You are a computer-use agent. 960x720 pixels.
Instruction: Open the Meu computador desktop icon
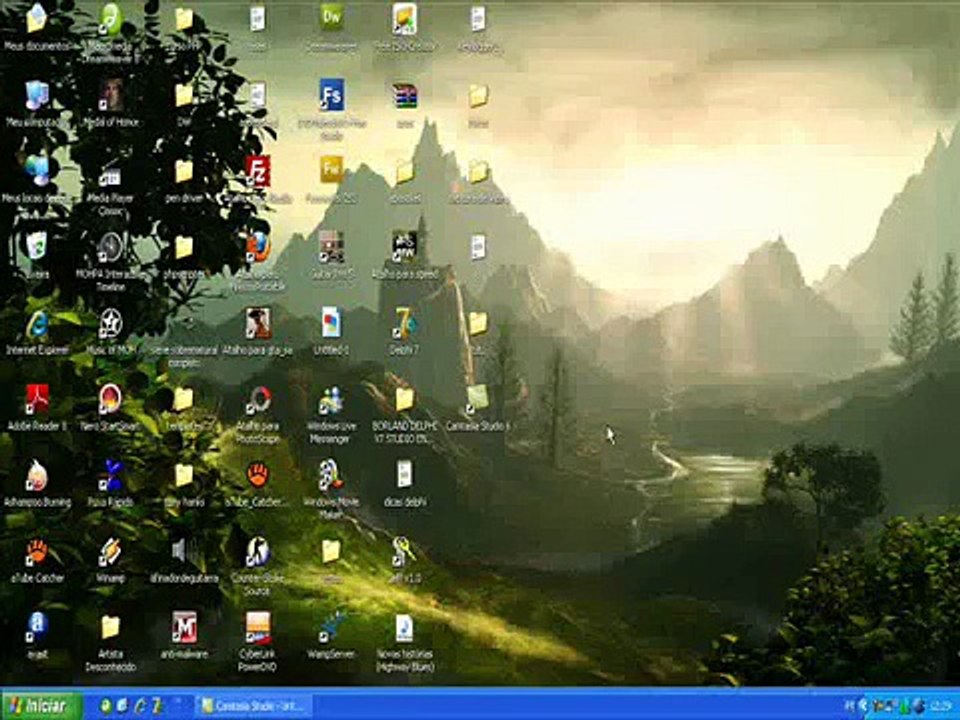click(x=37, y=96)
